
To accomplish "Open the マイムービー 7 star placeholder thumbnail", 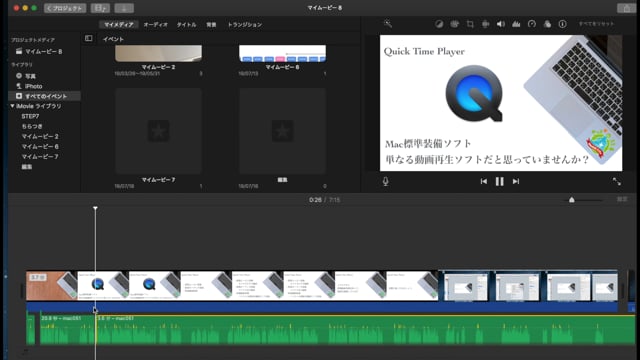I will 158,131.
